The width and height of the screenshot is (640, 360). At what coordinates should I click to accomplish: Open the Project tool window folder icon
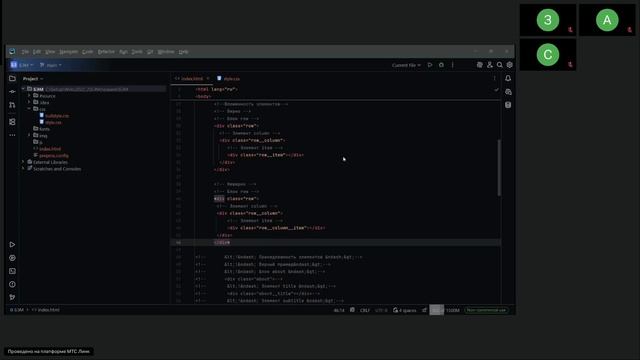point(12,78)
